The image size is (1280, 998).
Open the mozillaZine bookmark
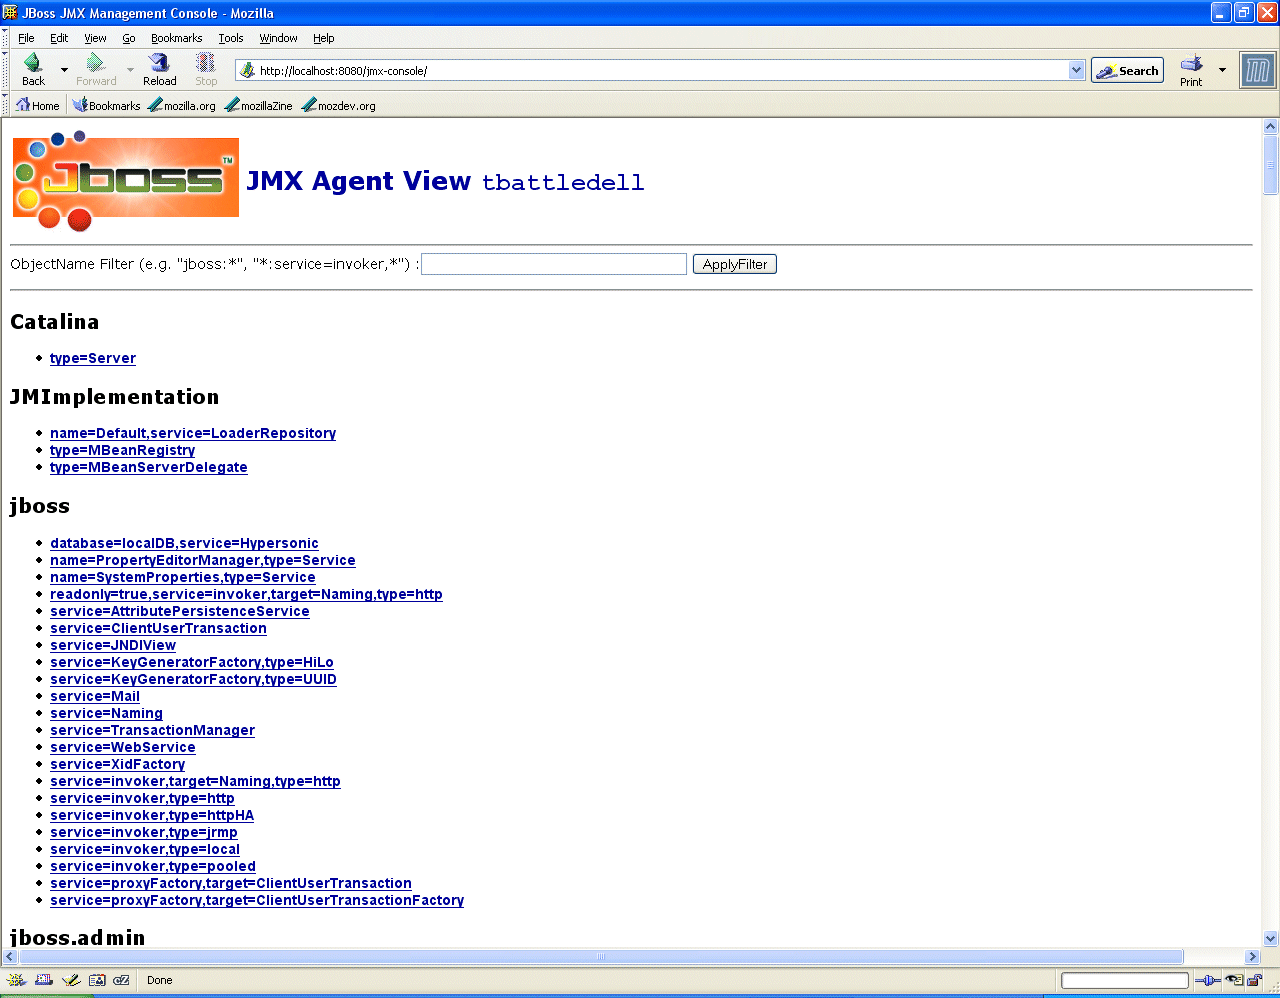[259, 105]
